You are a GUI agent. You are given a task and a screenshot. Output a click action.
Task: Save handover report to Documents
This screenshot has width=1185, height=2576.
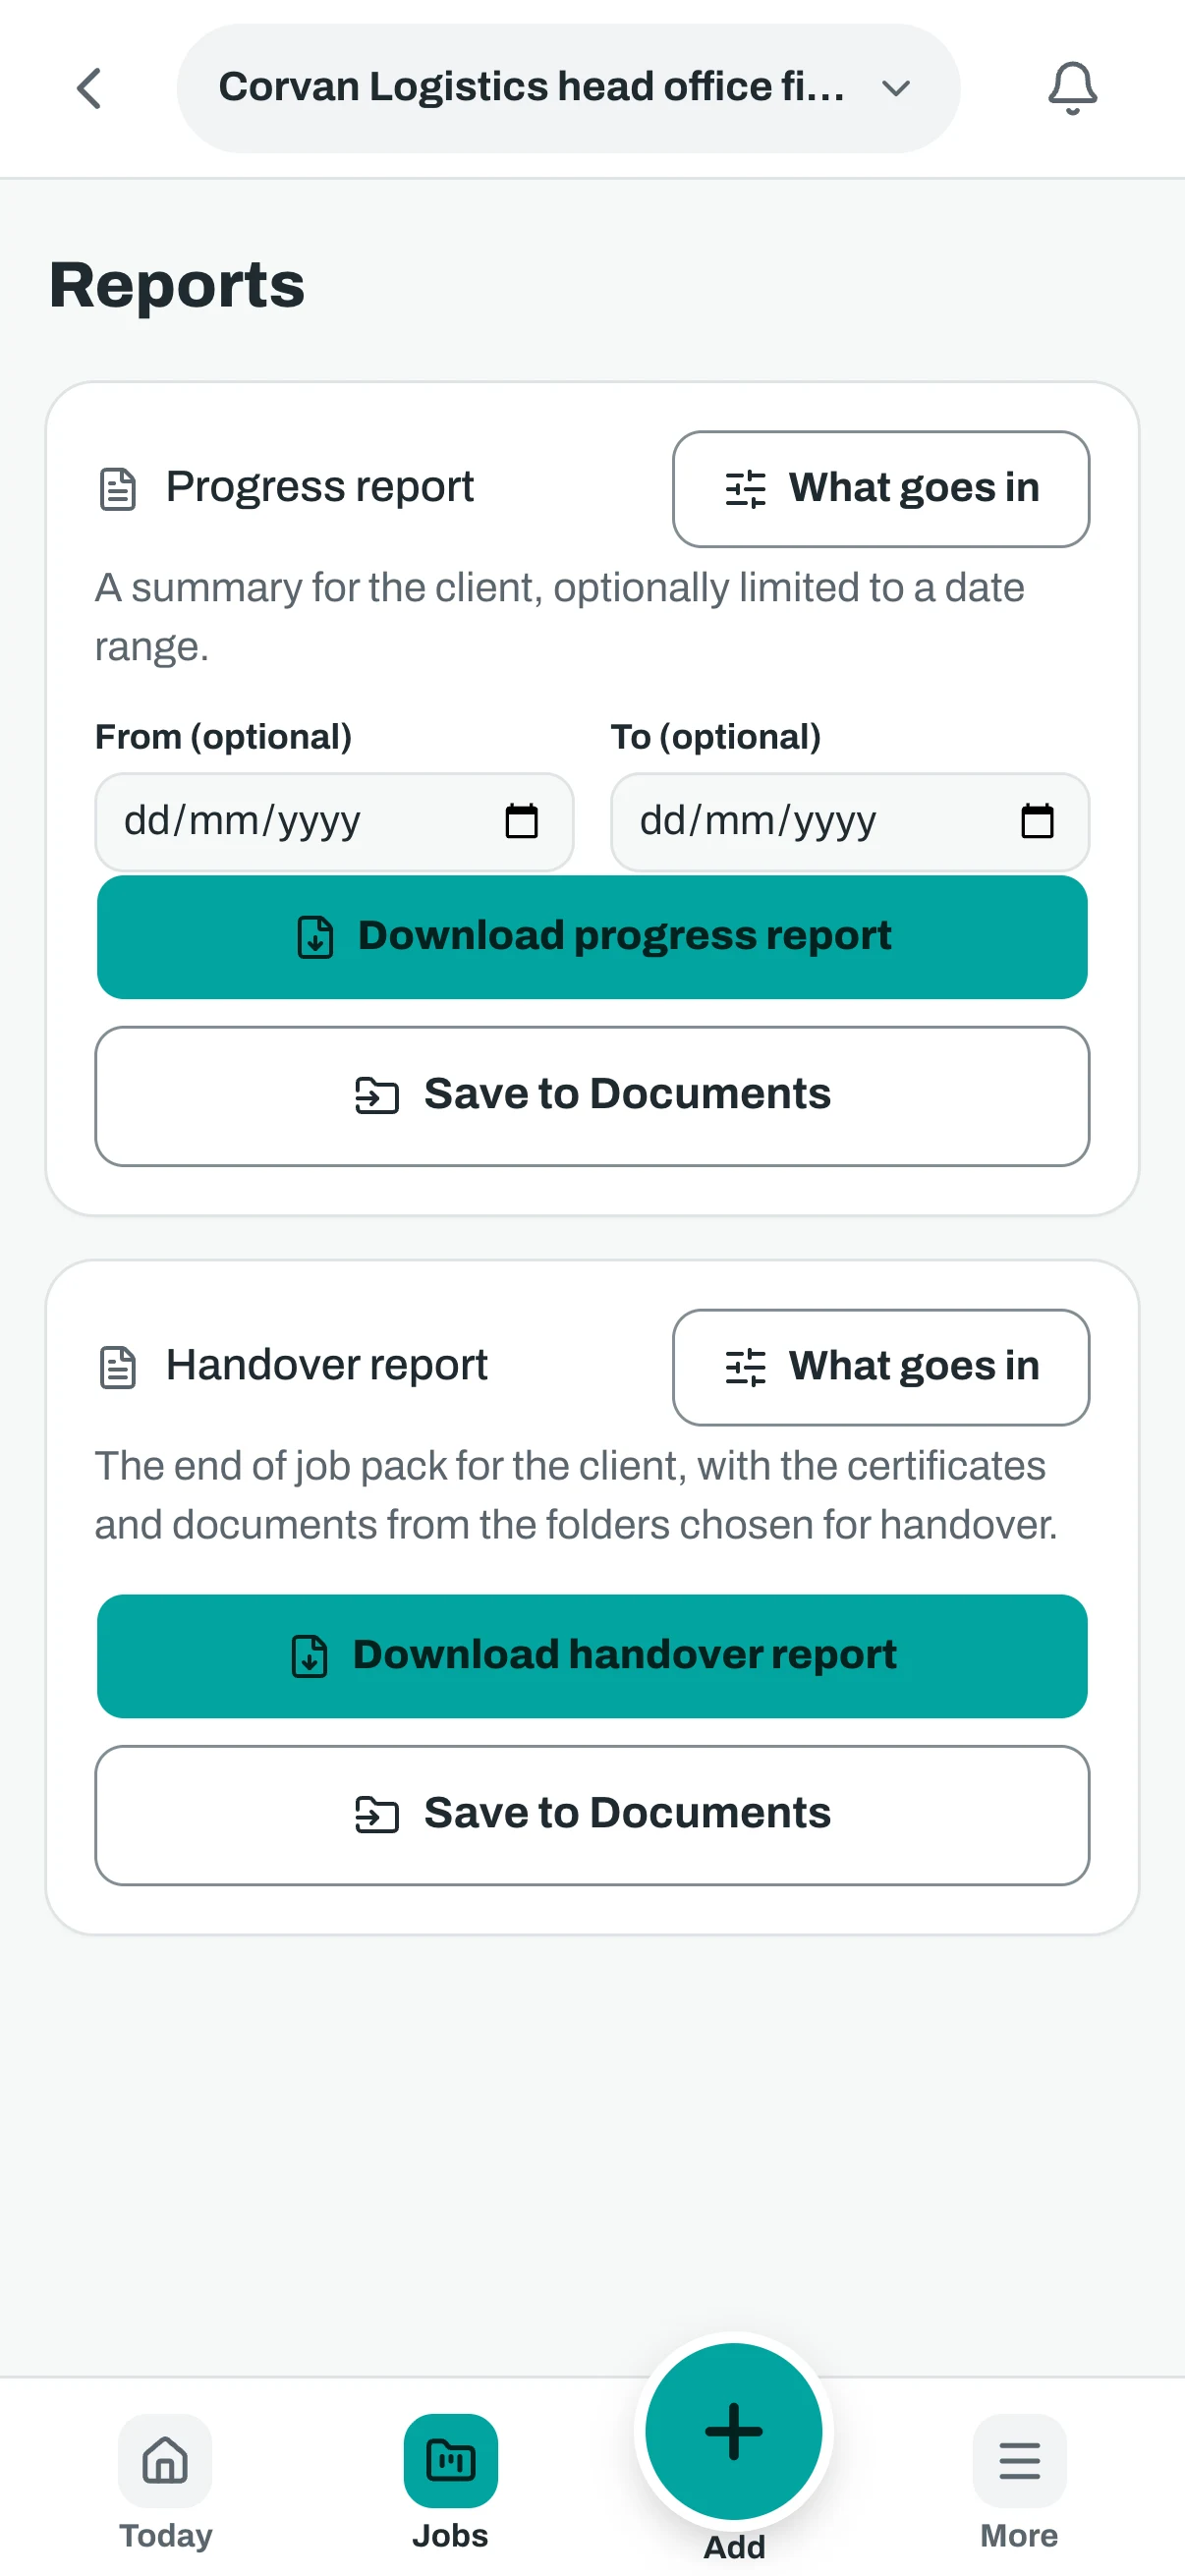tap(592, 1814)
